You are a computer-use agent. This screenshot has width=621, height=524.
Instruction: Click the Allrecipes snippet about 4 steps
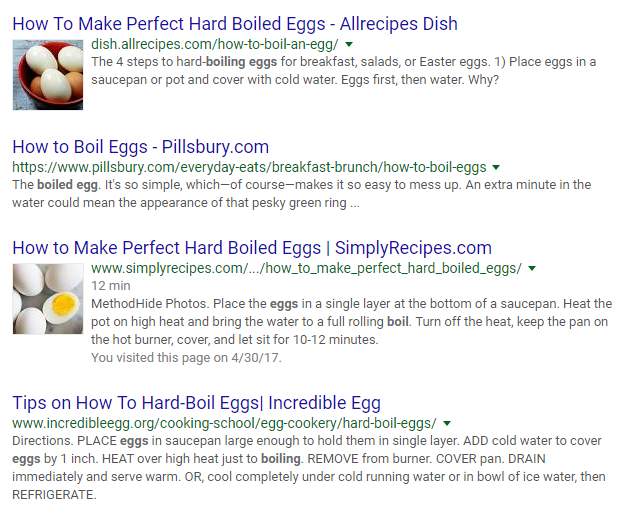[343, 71]
